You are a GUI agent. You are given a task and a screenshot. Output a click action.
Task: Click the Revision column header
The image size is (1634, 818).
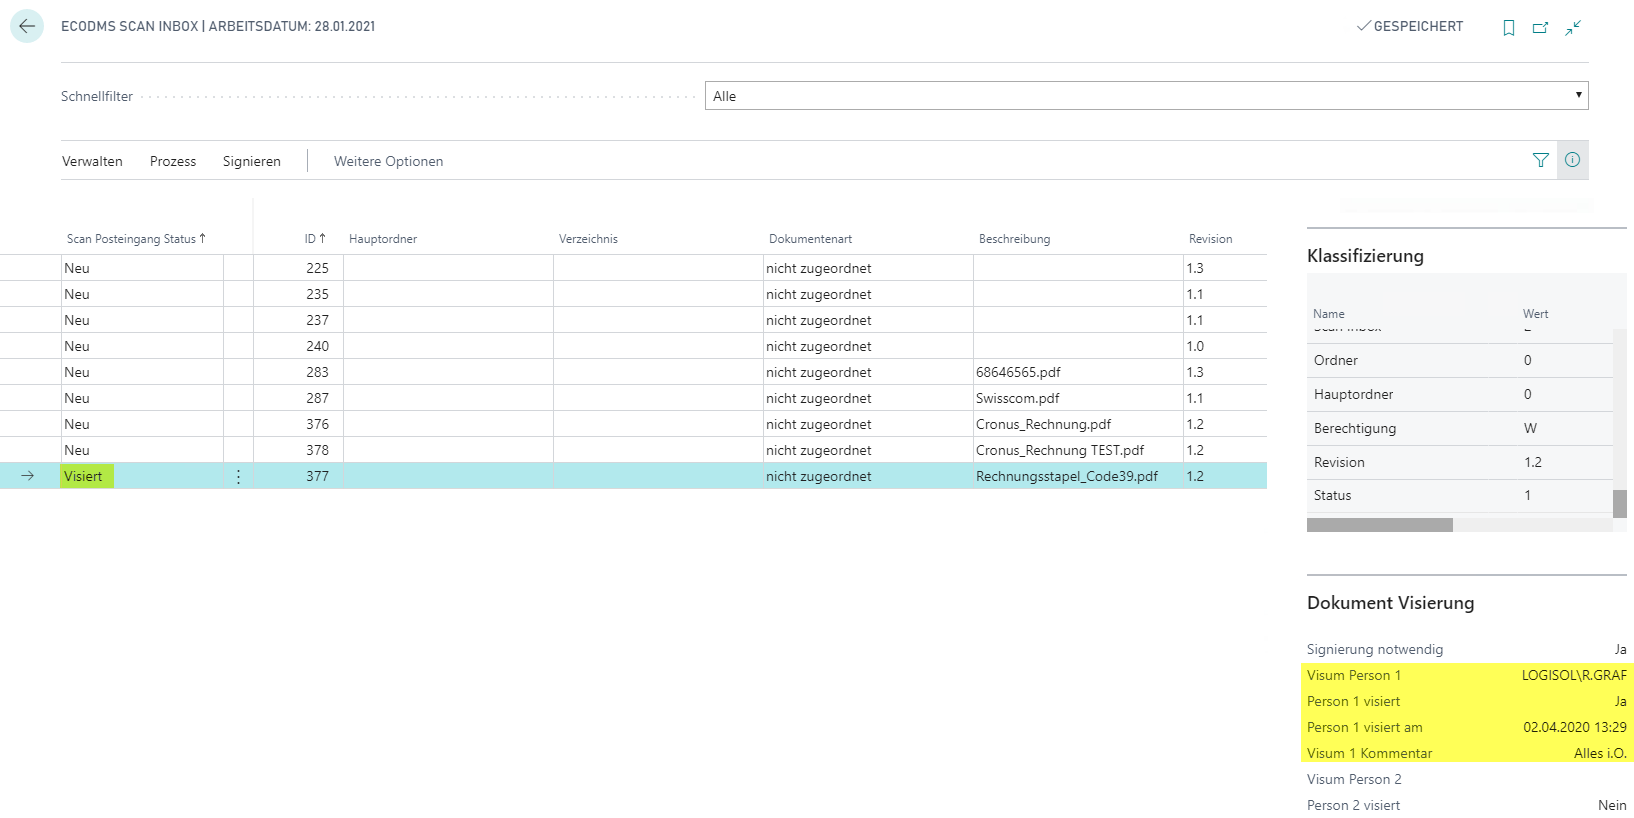[1210, 239]
